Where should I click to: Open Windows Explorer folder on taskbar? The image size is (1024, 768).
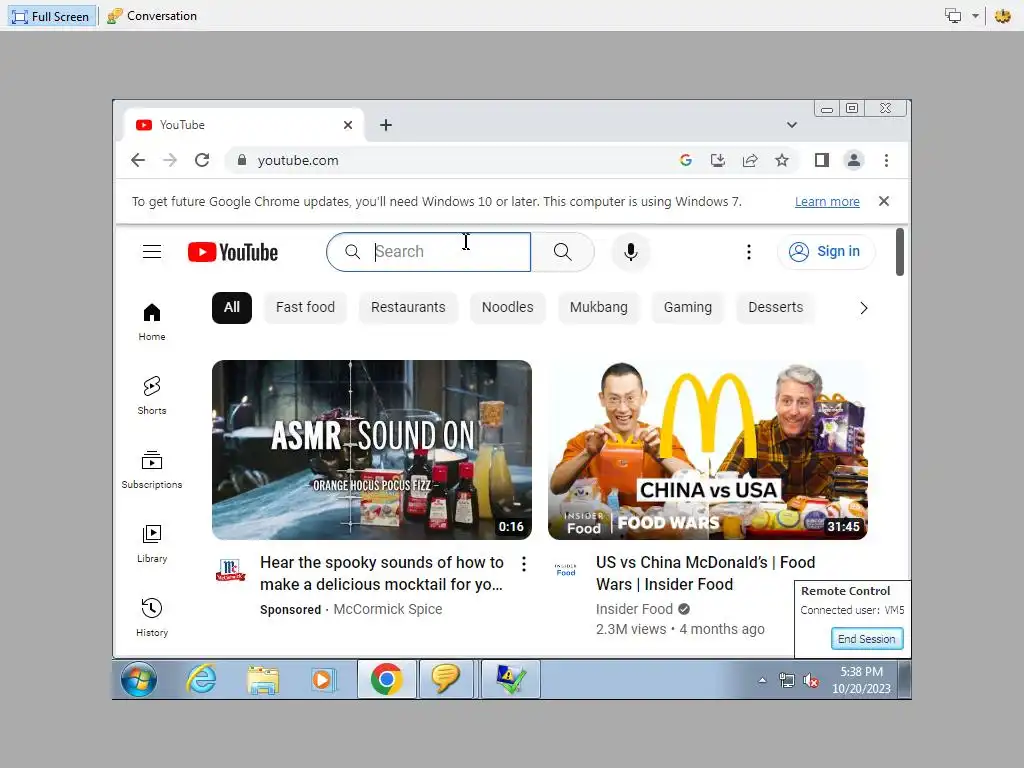(263, 680)
